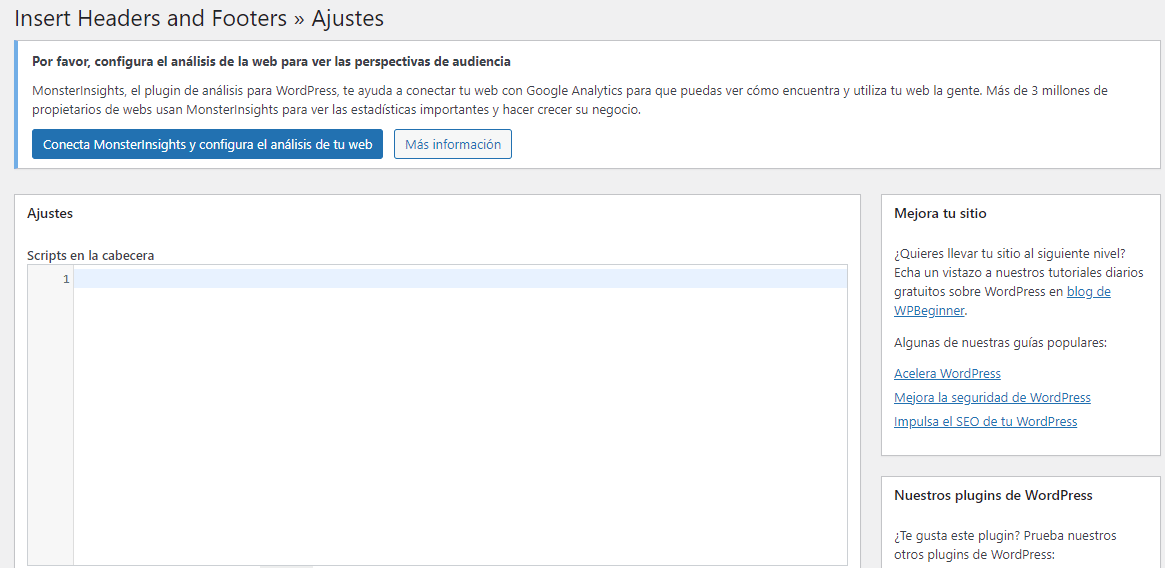The height and width of the screenshot is (568, 1165).
Task: Click the Conecta MonsterInsights setup button
Action: [207, 144]
